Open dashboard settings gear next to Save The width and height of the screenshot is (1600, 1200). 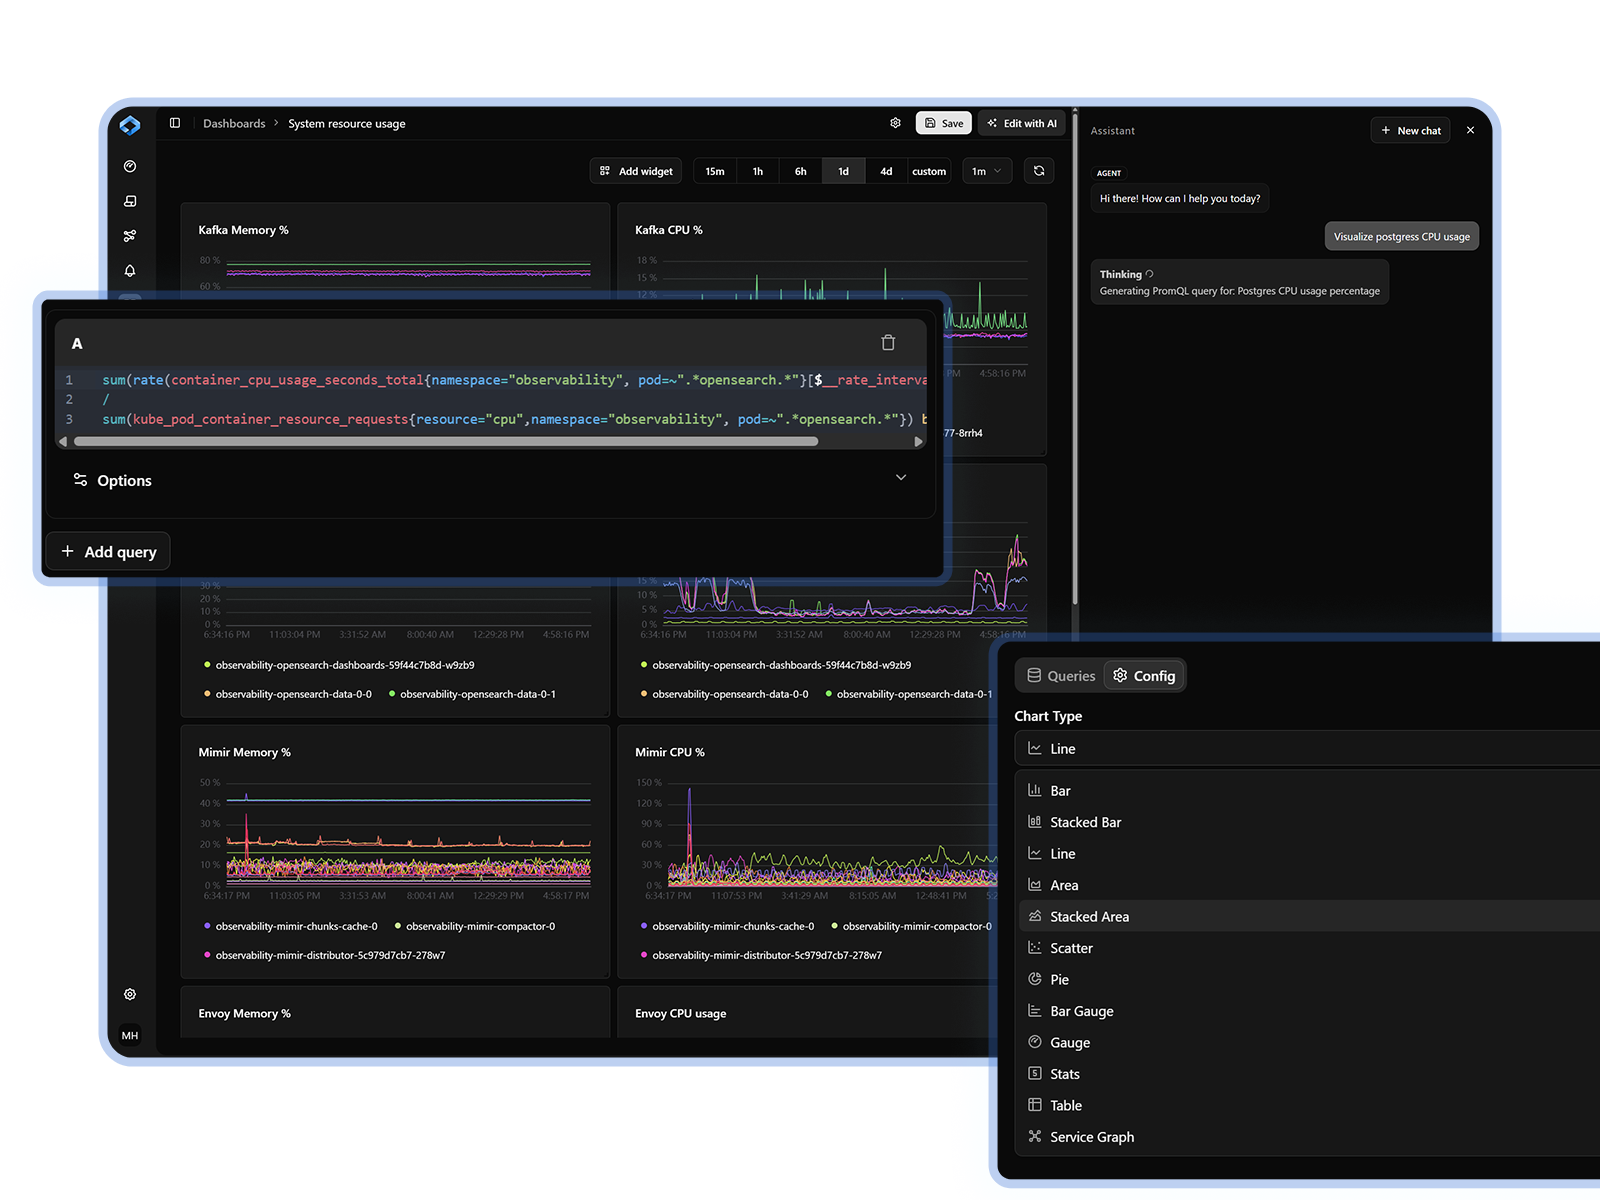895,122
